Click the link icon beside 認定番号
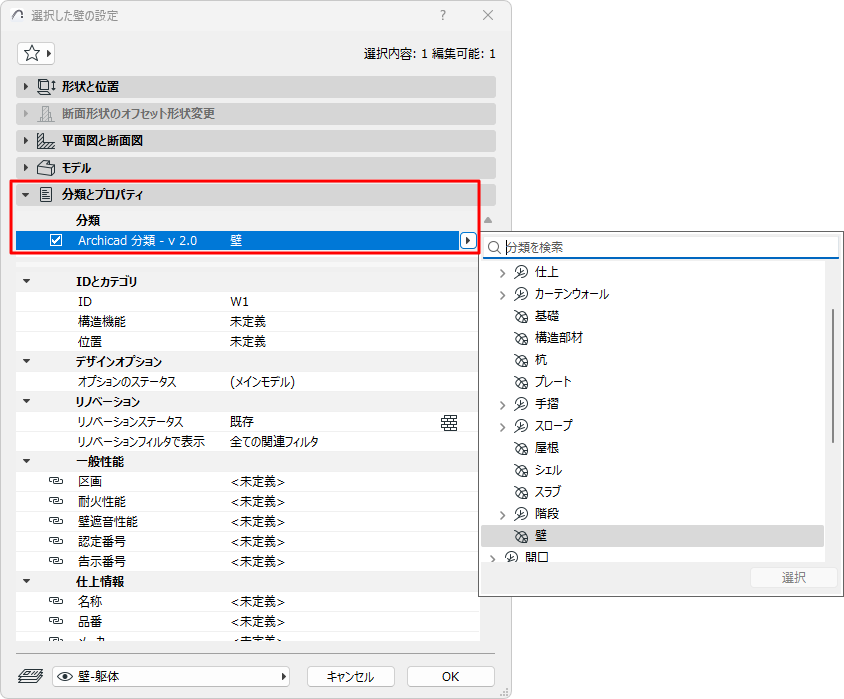 pyautogui.click(x=56, y=541)
